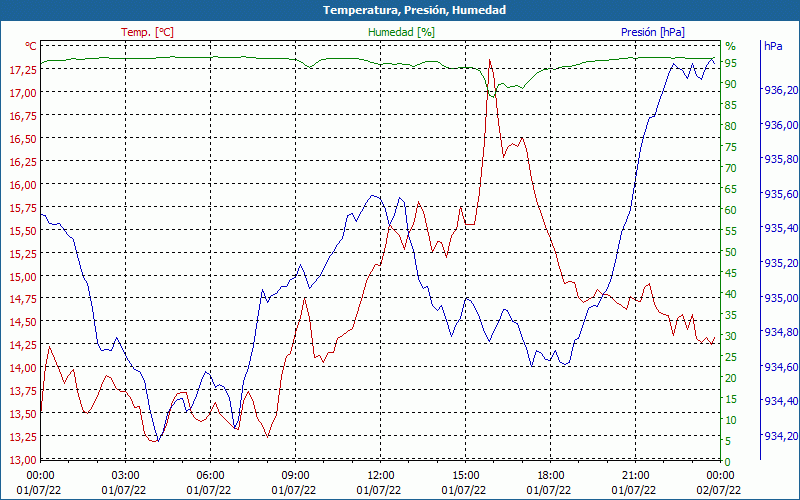Click the 934,80 pressure axis value
Viewport: 800px width, 500px height.
tap(781, 332)
